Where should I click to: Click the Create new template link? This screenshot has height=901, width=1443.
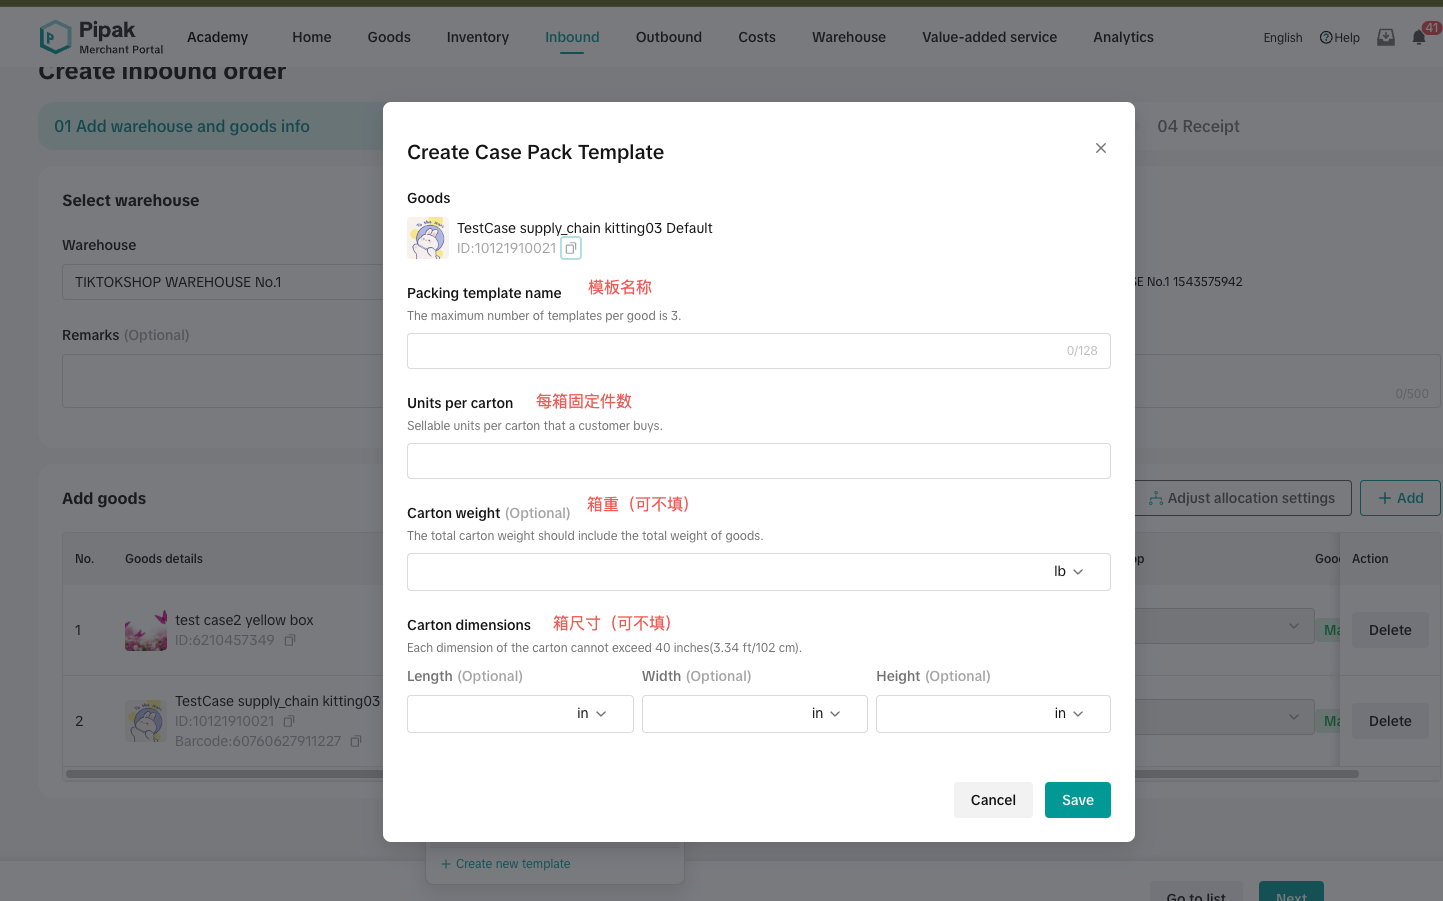coord(506,864)
